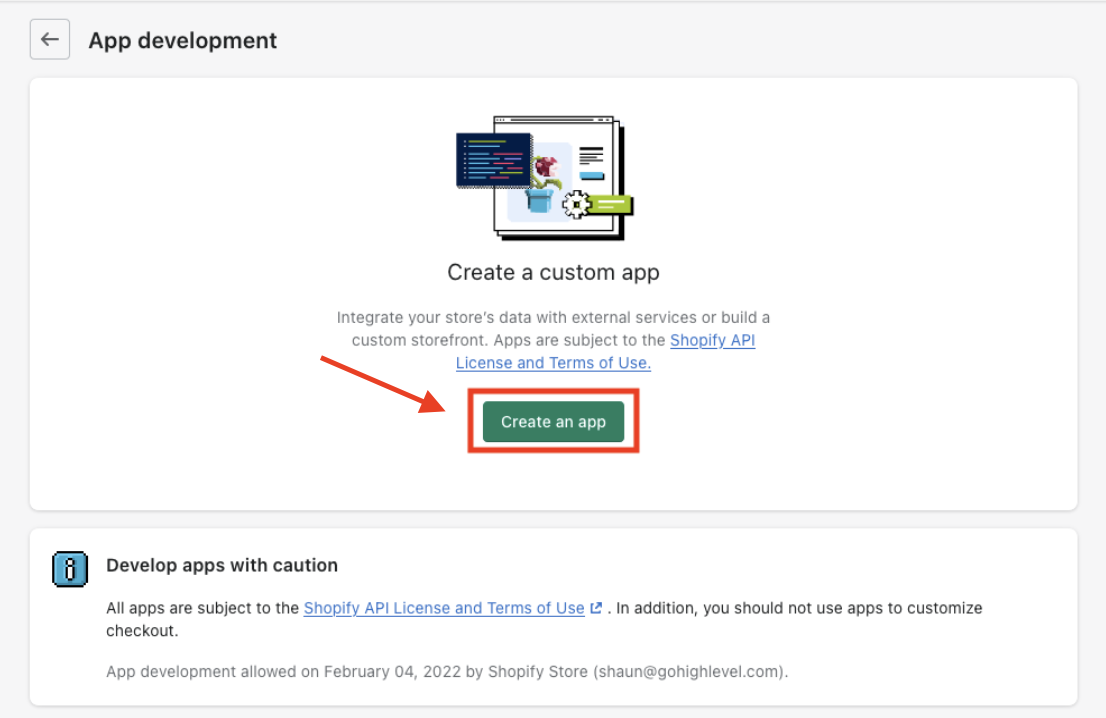Click the Integrate your store's data description text
1106x718 pixels.
(553, 340)
